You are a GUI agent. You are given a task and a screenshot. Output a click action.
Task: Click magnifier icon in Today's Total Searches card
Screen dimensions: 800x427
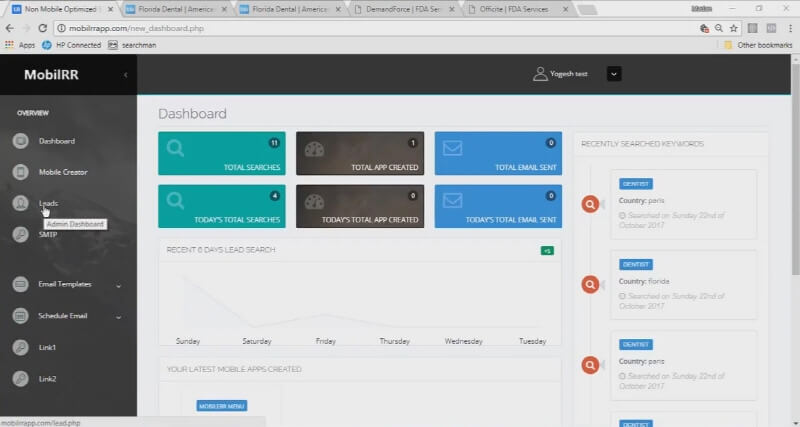175,200
